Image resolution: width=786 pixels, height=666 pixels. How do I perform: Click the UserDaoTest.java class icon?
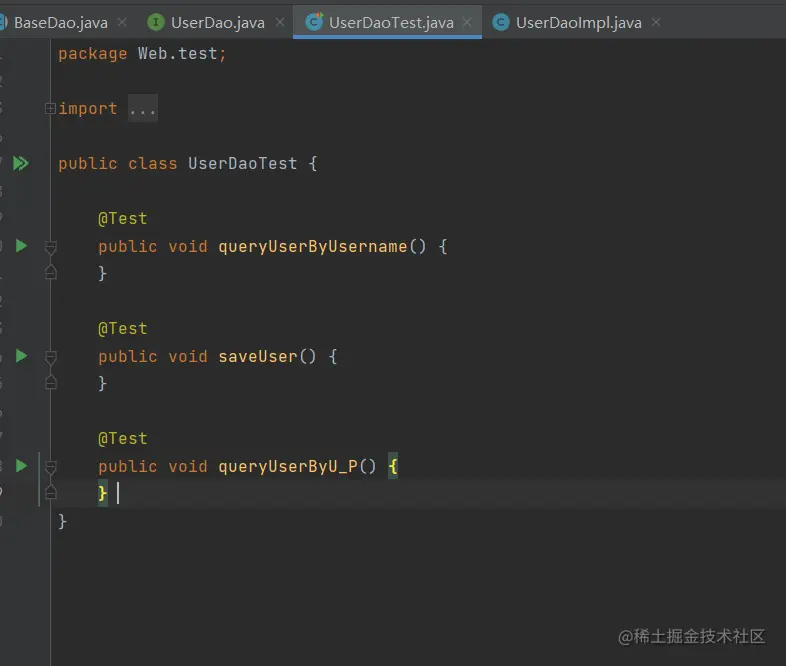(314, 22)
